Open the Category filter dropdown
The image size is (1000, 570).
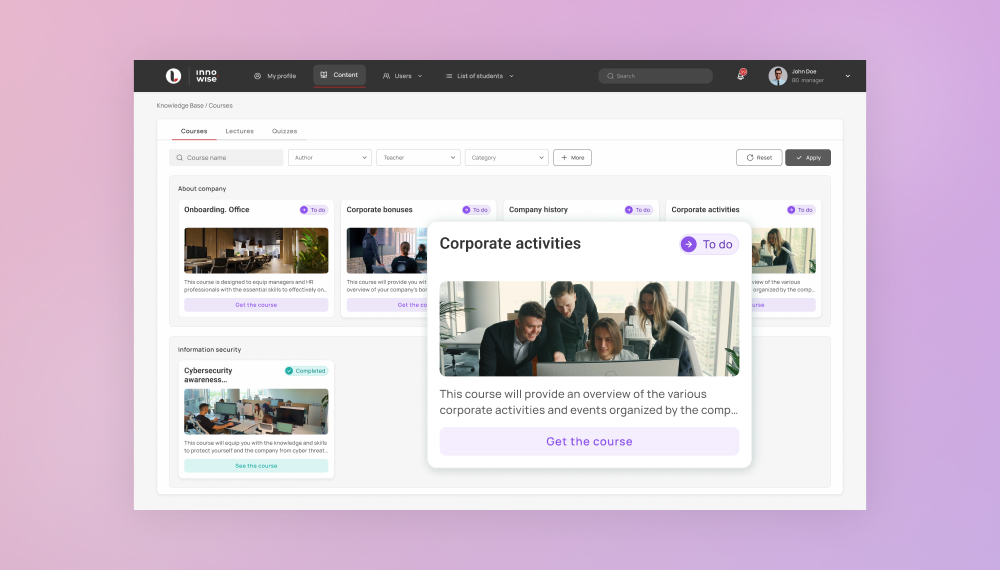click(506, 157)
